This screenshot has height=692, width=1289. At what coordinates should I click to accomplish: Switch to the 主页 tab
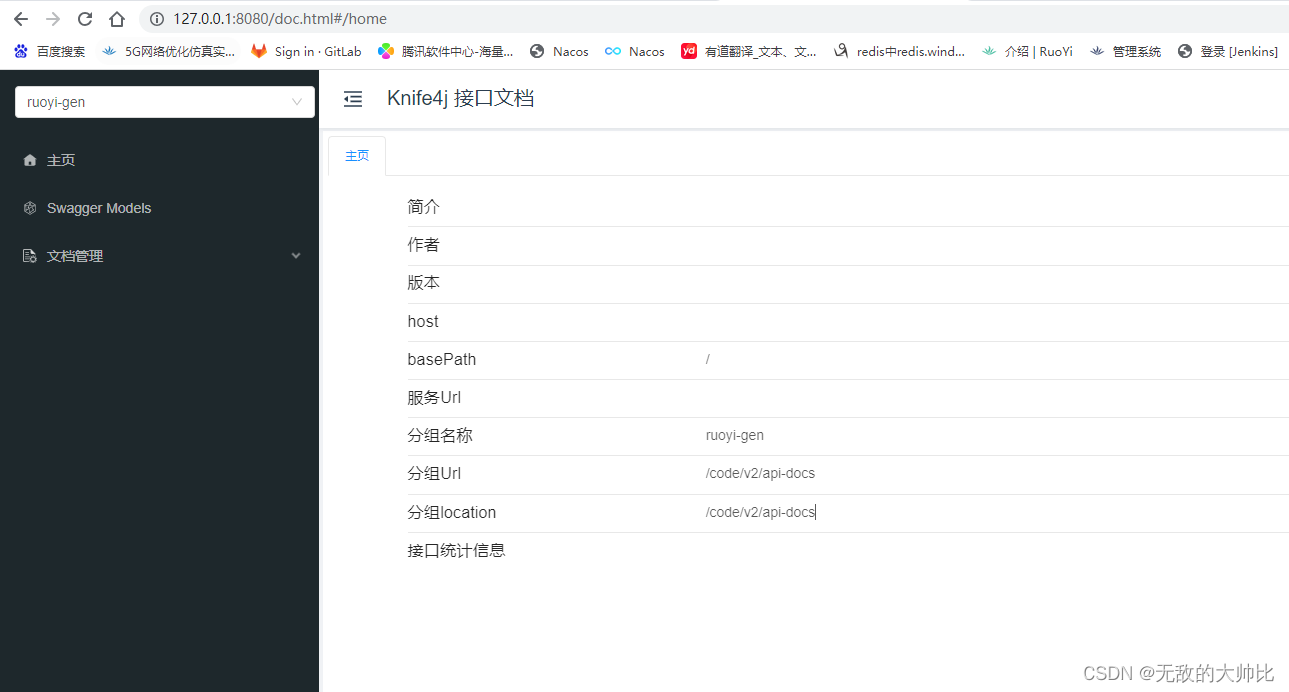(357, 155)
